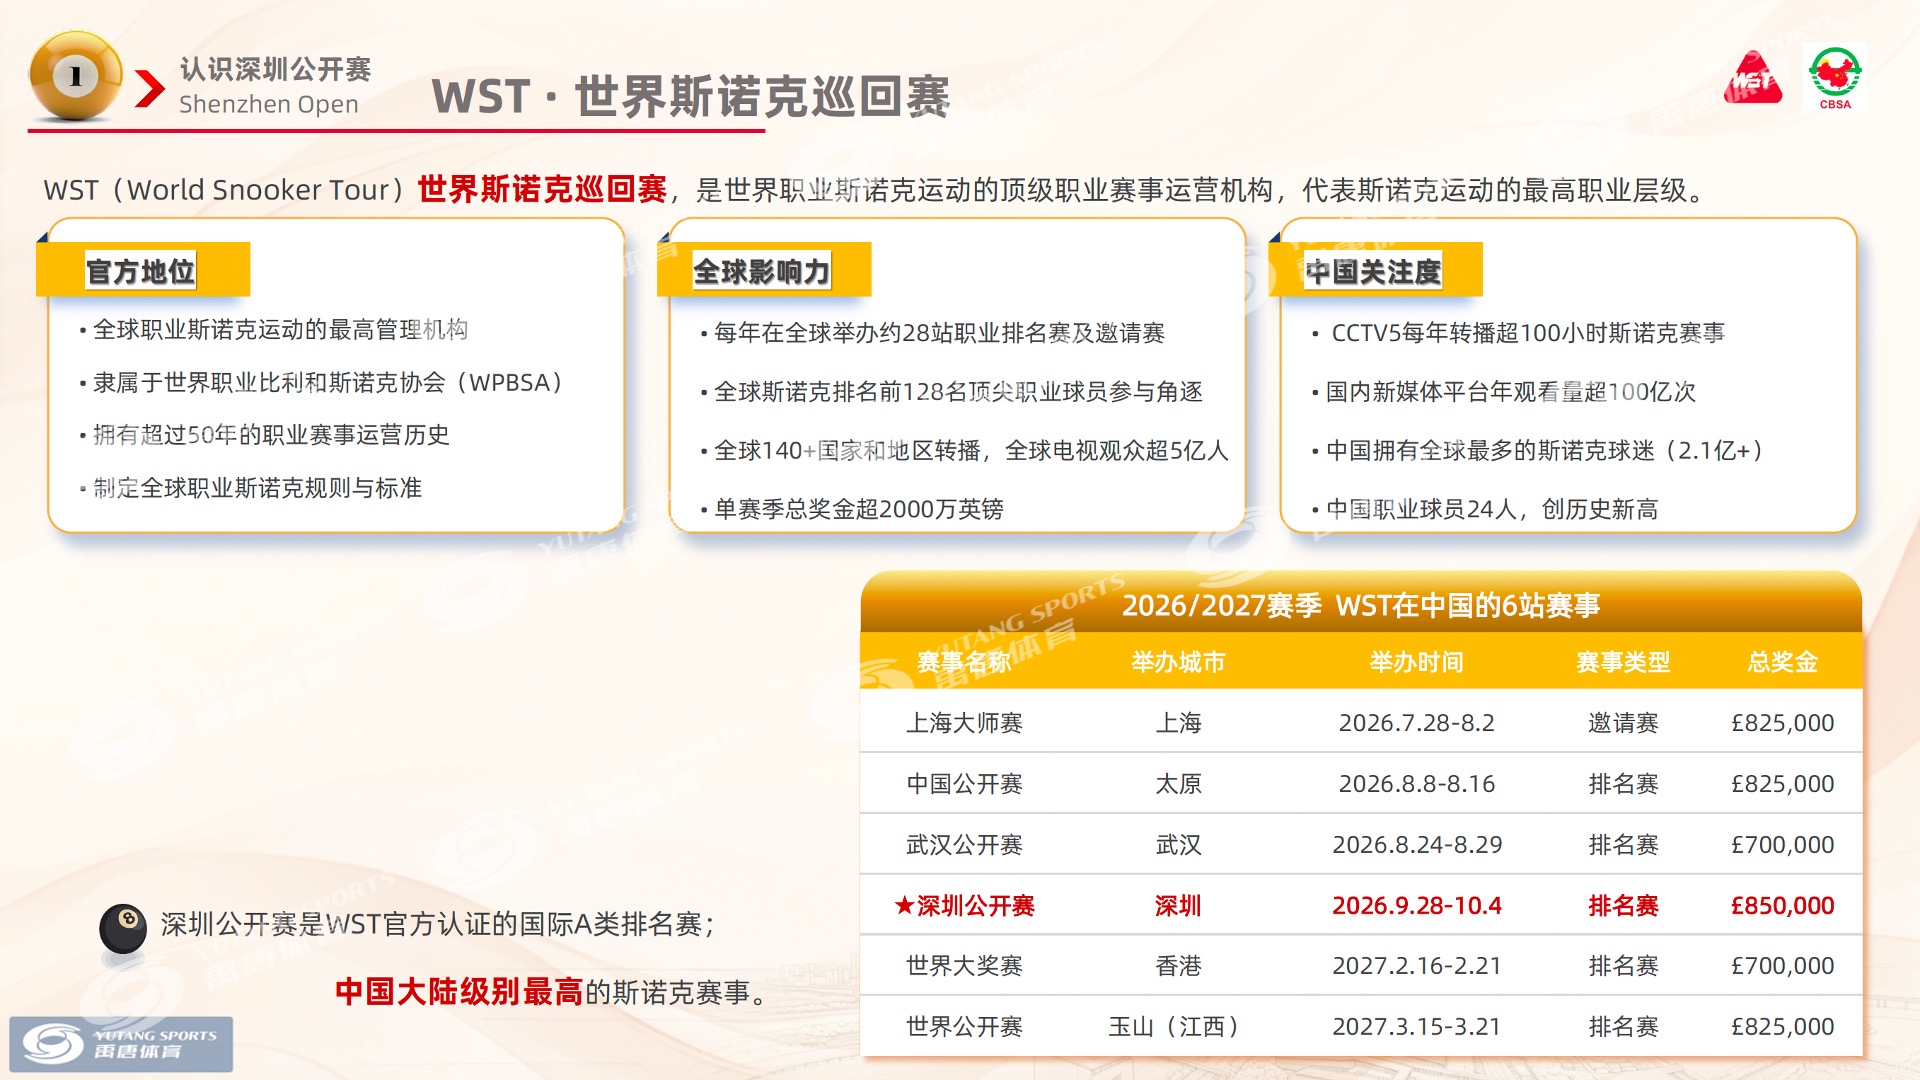The width and height of the screenshot is (1920, 1080).
Task: Select the highlighted ★深圳公开赛 cell
Action: click(964, 905)
